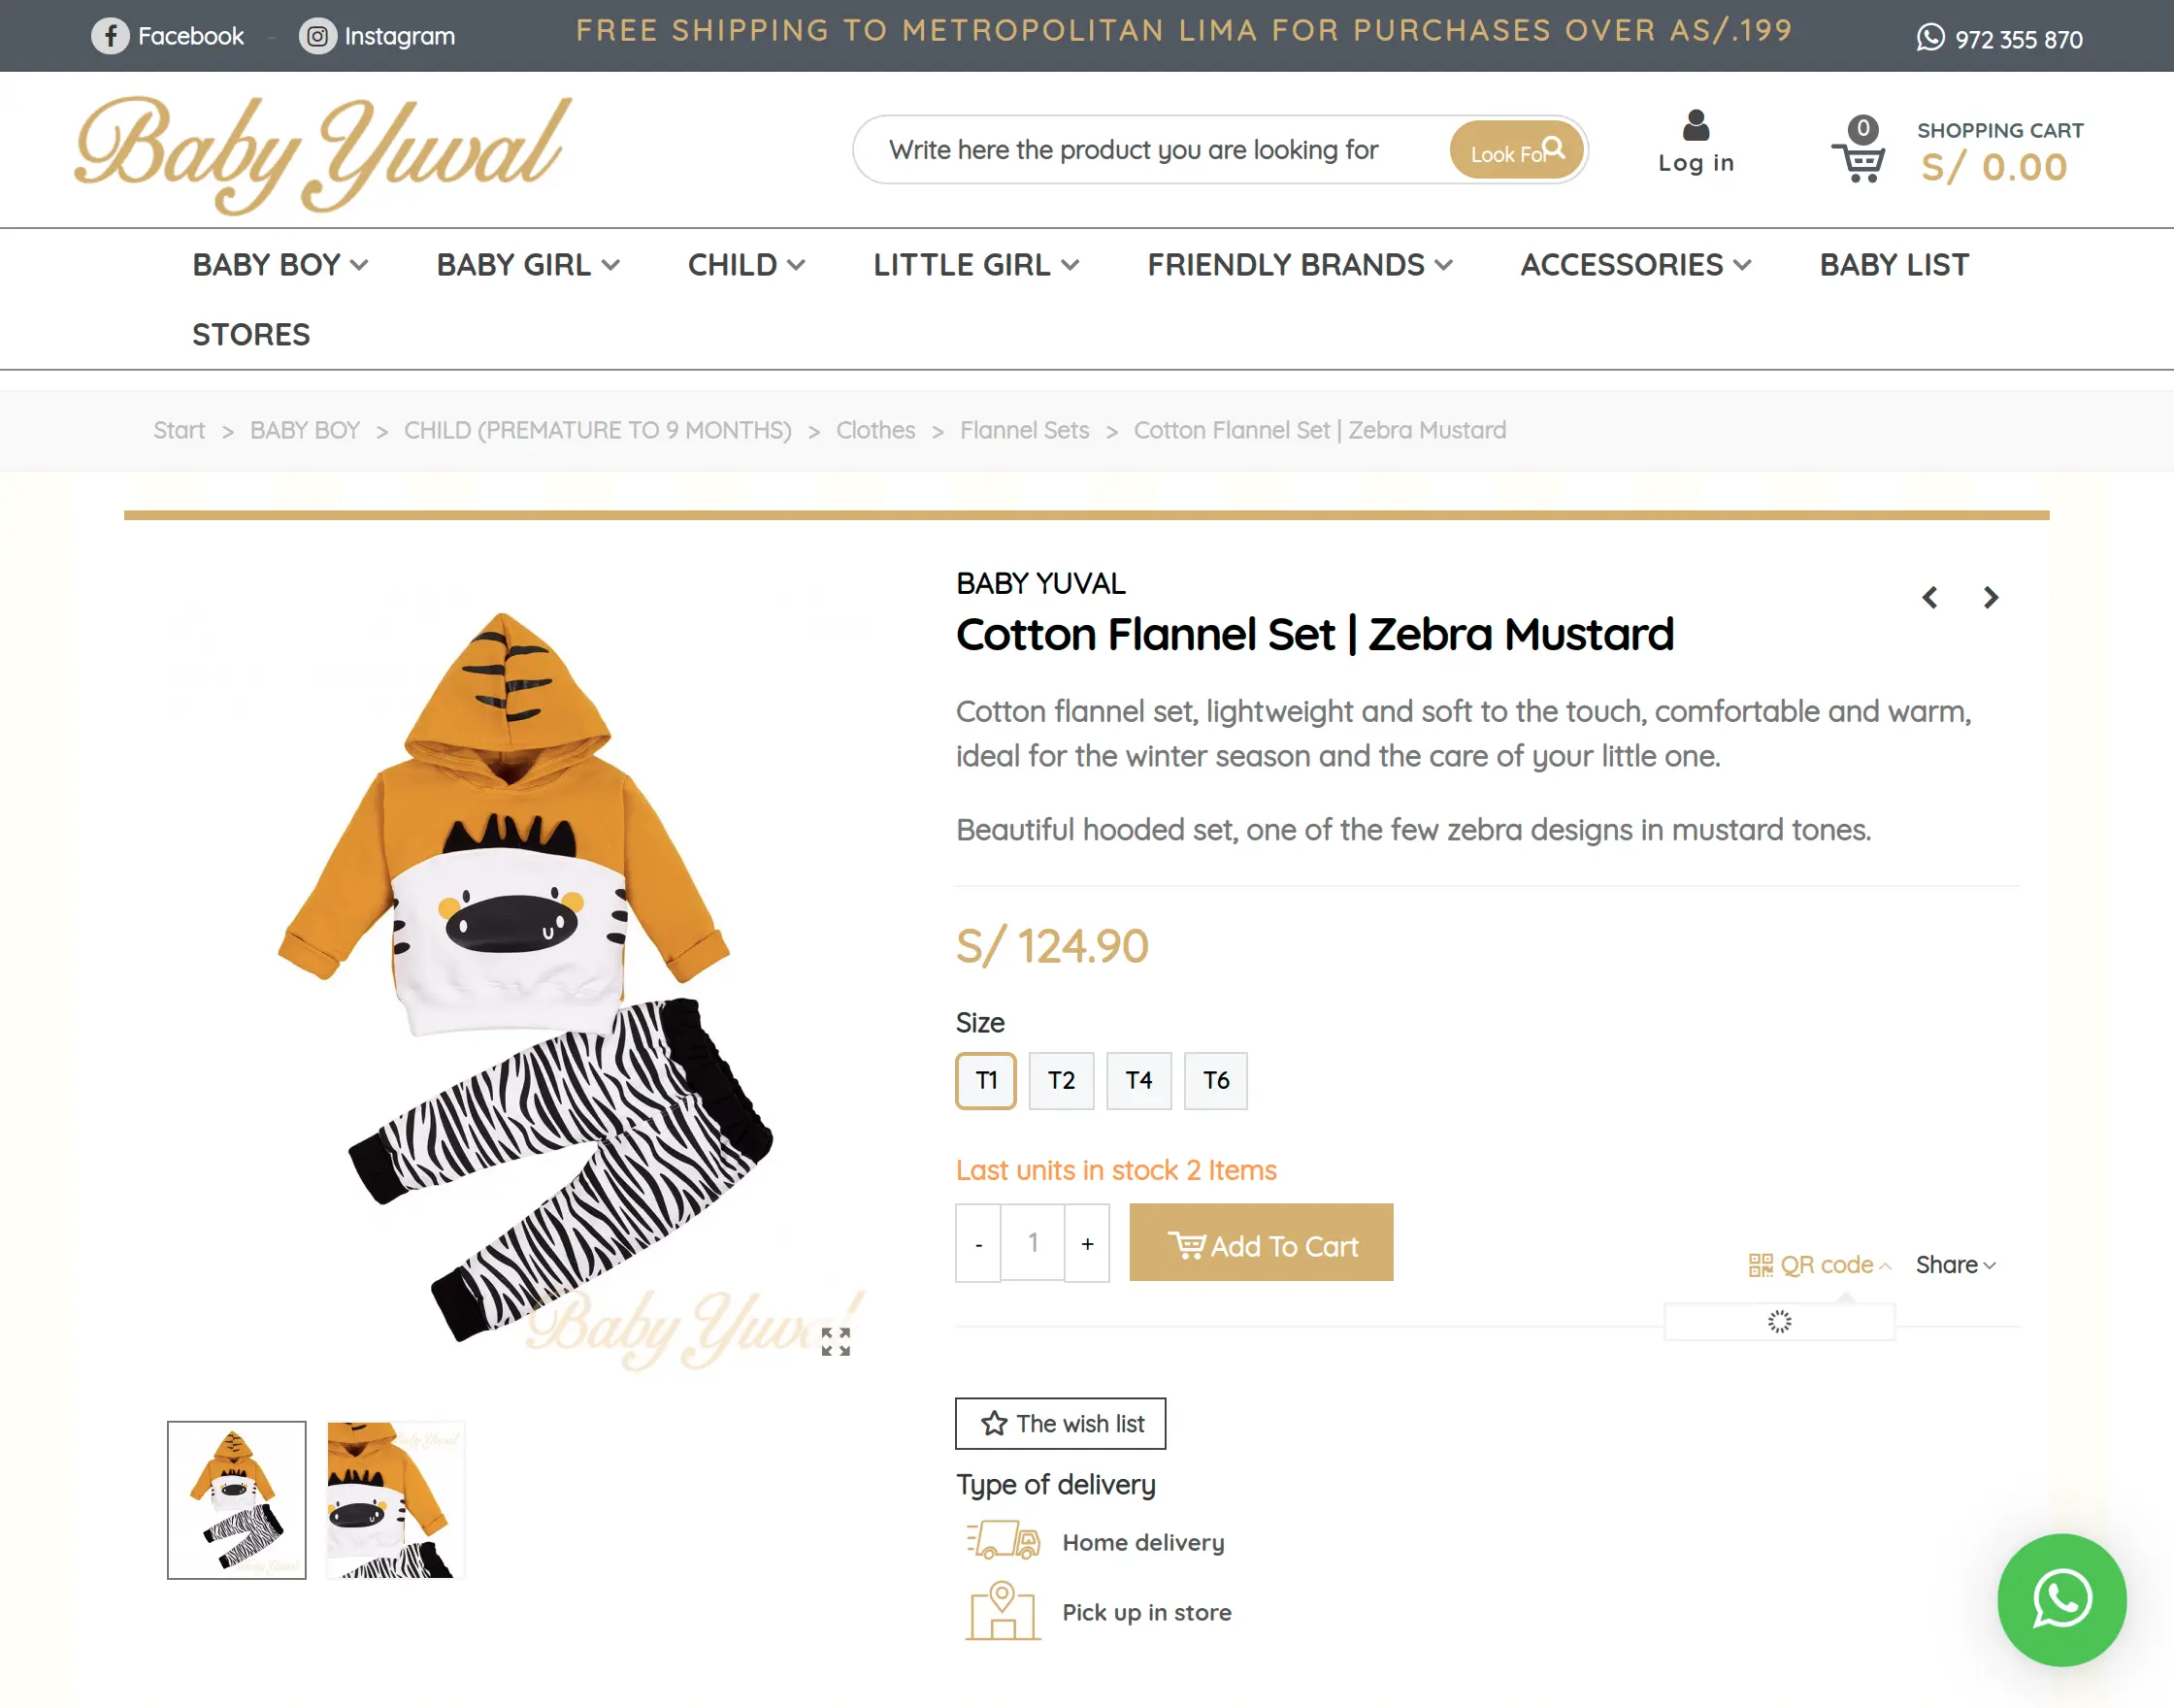Expand the Share dropdown
Image resolution: width=2174 pixels, height=1708 pixels.
[1955, 1264]
